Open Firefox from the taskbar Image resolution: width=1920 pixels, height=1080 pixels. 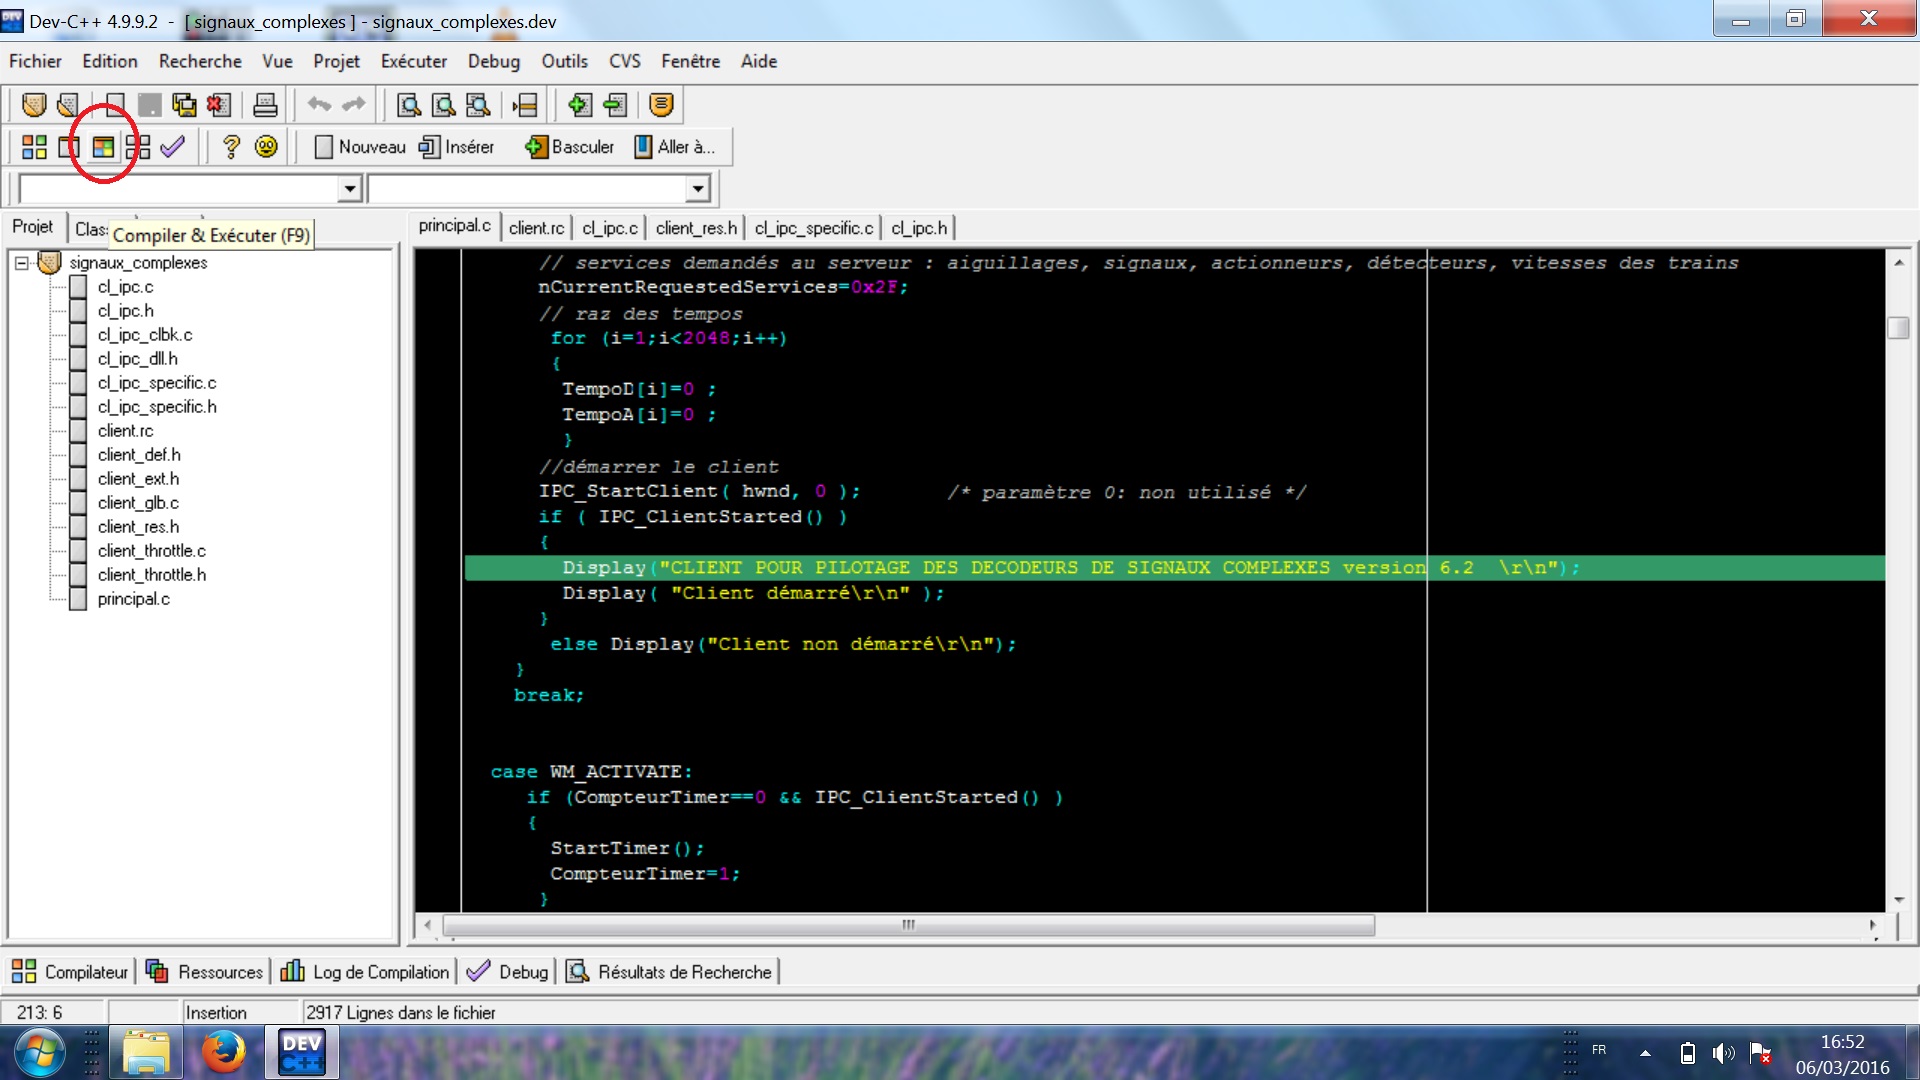[x=223, y=1053]
